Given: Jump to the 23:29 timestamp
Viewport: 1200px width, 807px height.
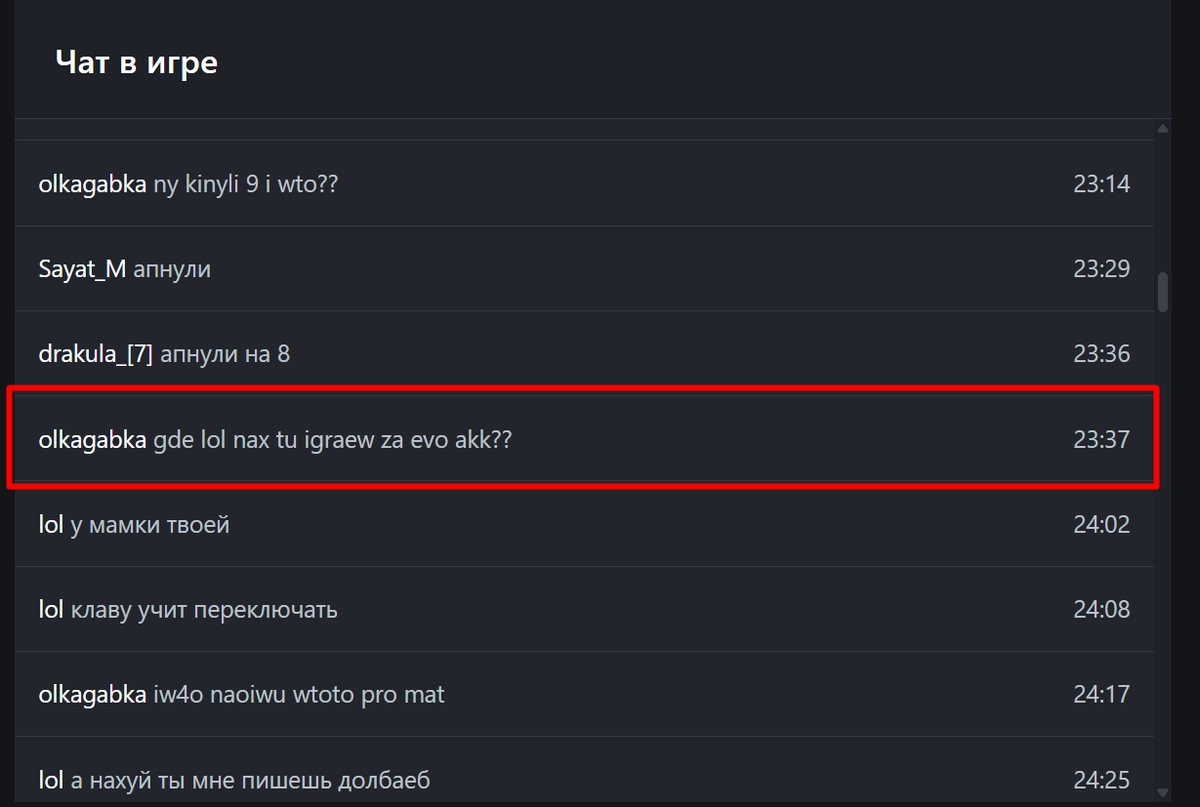Looking at the screenshot, I should pyautogui.click(x=1101, y=269).
